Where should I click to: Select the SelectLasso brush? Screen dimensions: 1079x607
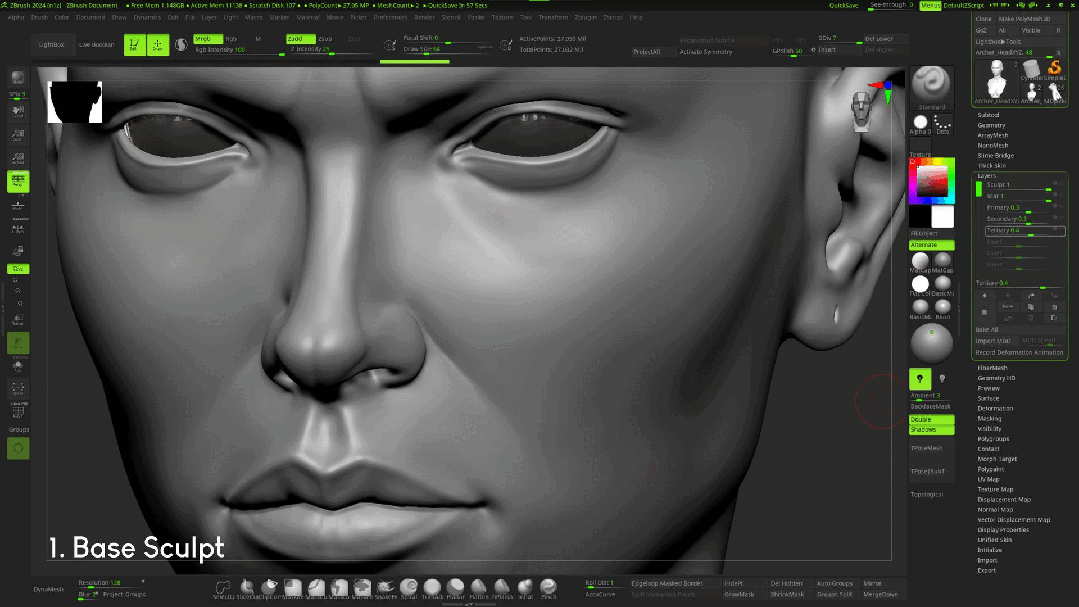223,588
